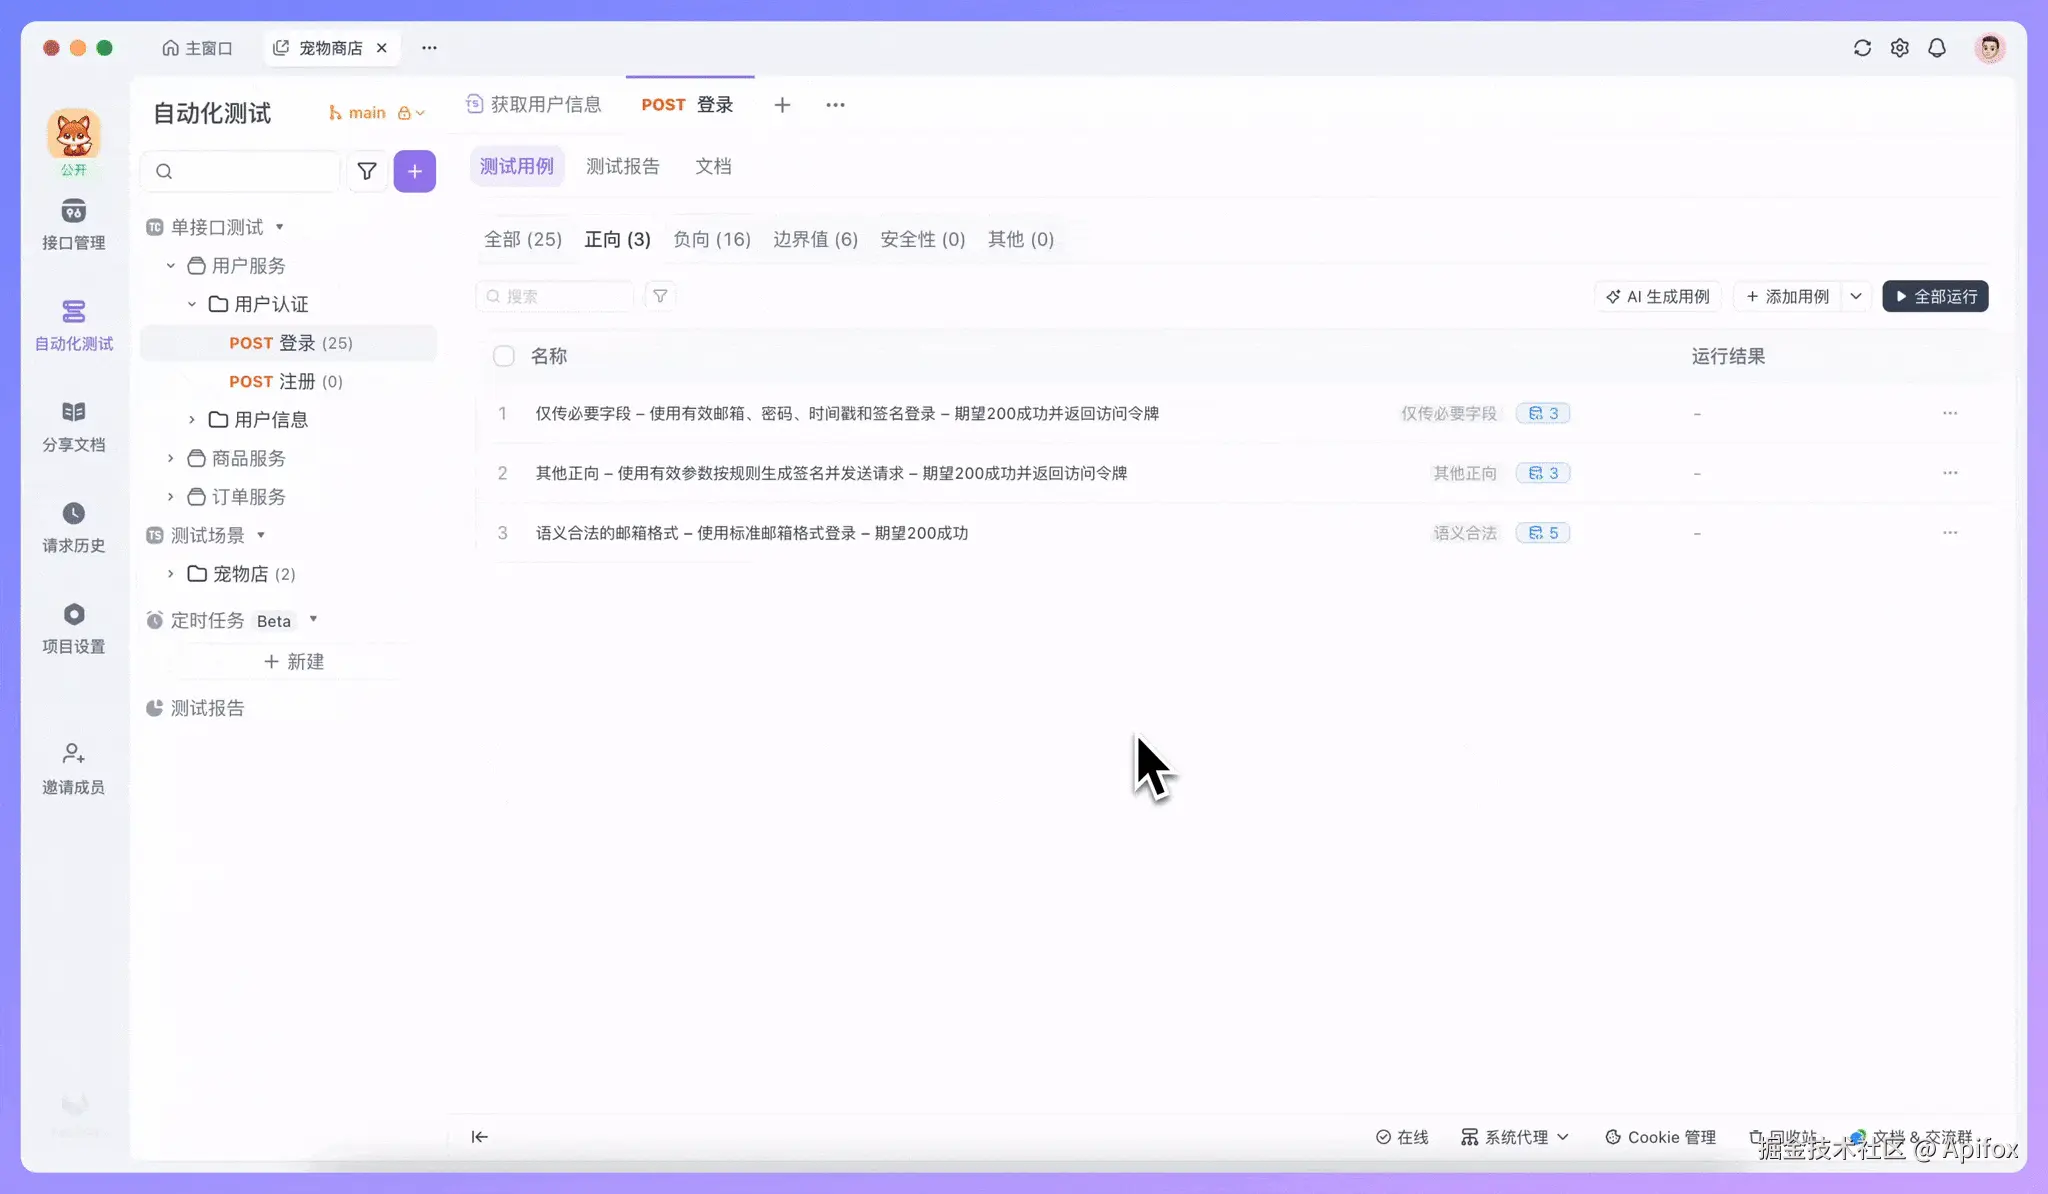Expand the 商品服务 module
This screenshot has width=2048, height=1194.
(171, 458)
